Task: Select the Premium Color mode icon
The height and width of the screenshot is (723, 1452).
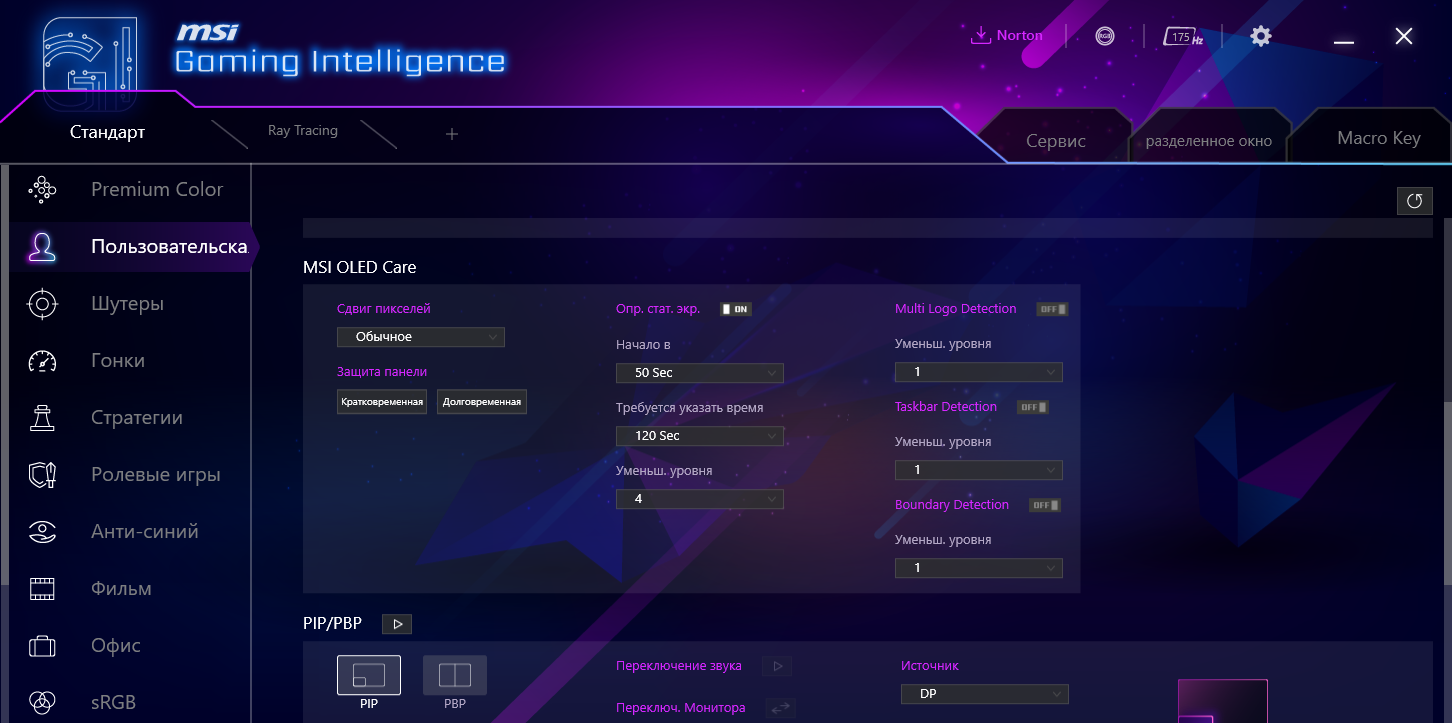Action: coord(42,189)
